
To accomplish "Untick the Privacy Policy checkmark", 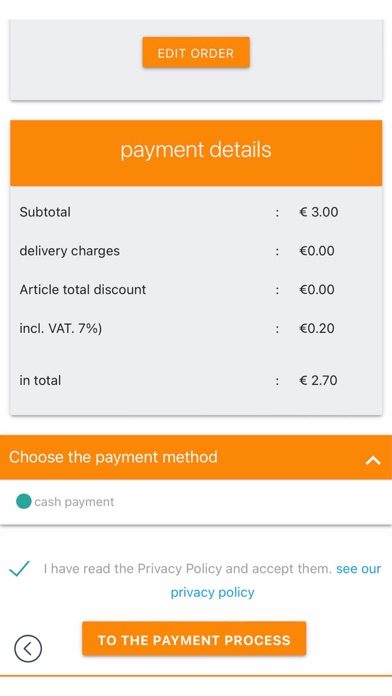I will (20, 568).
